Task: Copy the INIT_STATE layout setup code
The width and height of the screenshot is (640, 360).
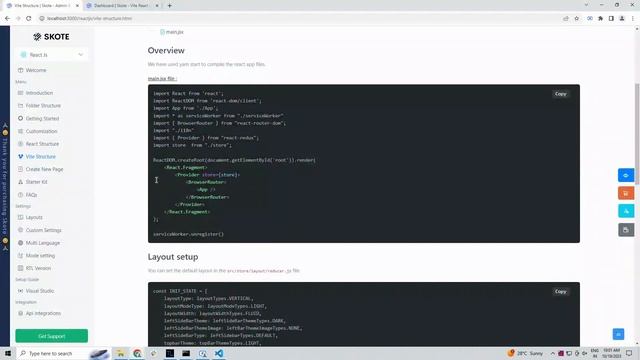Action: coord(560,291)
